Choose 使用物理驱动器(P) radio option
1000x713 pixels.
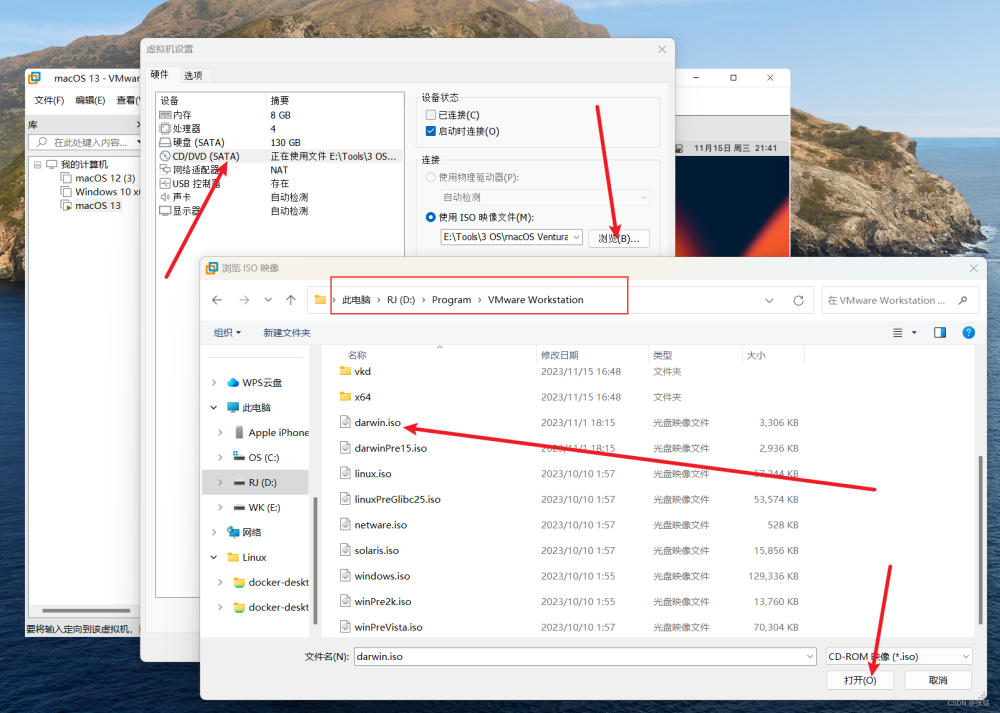coord(430,177)
